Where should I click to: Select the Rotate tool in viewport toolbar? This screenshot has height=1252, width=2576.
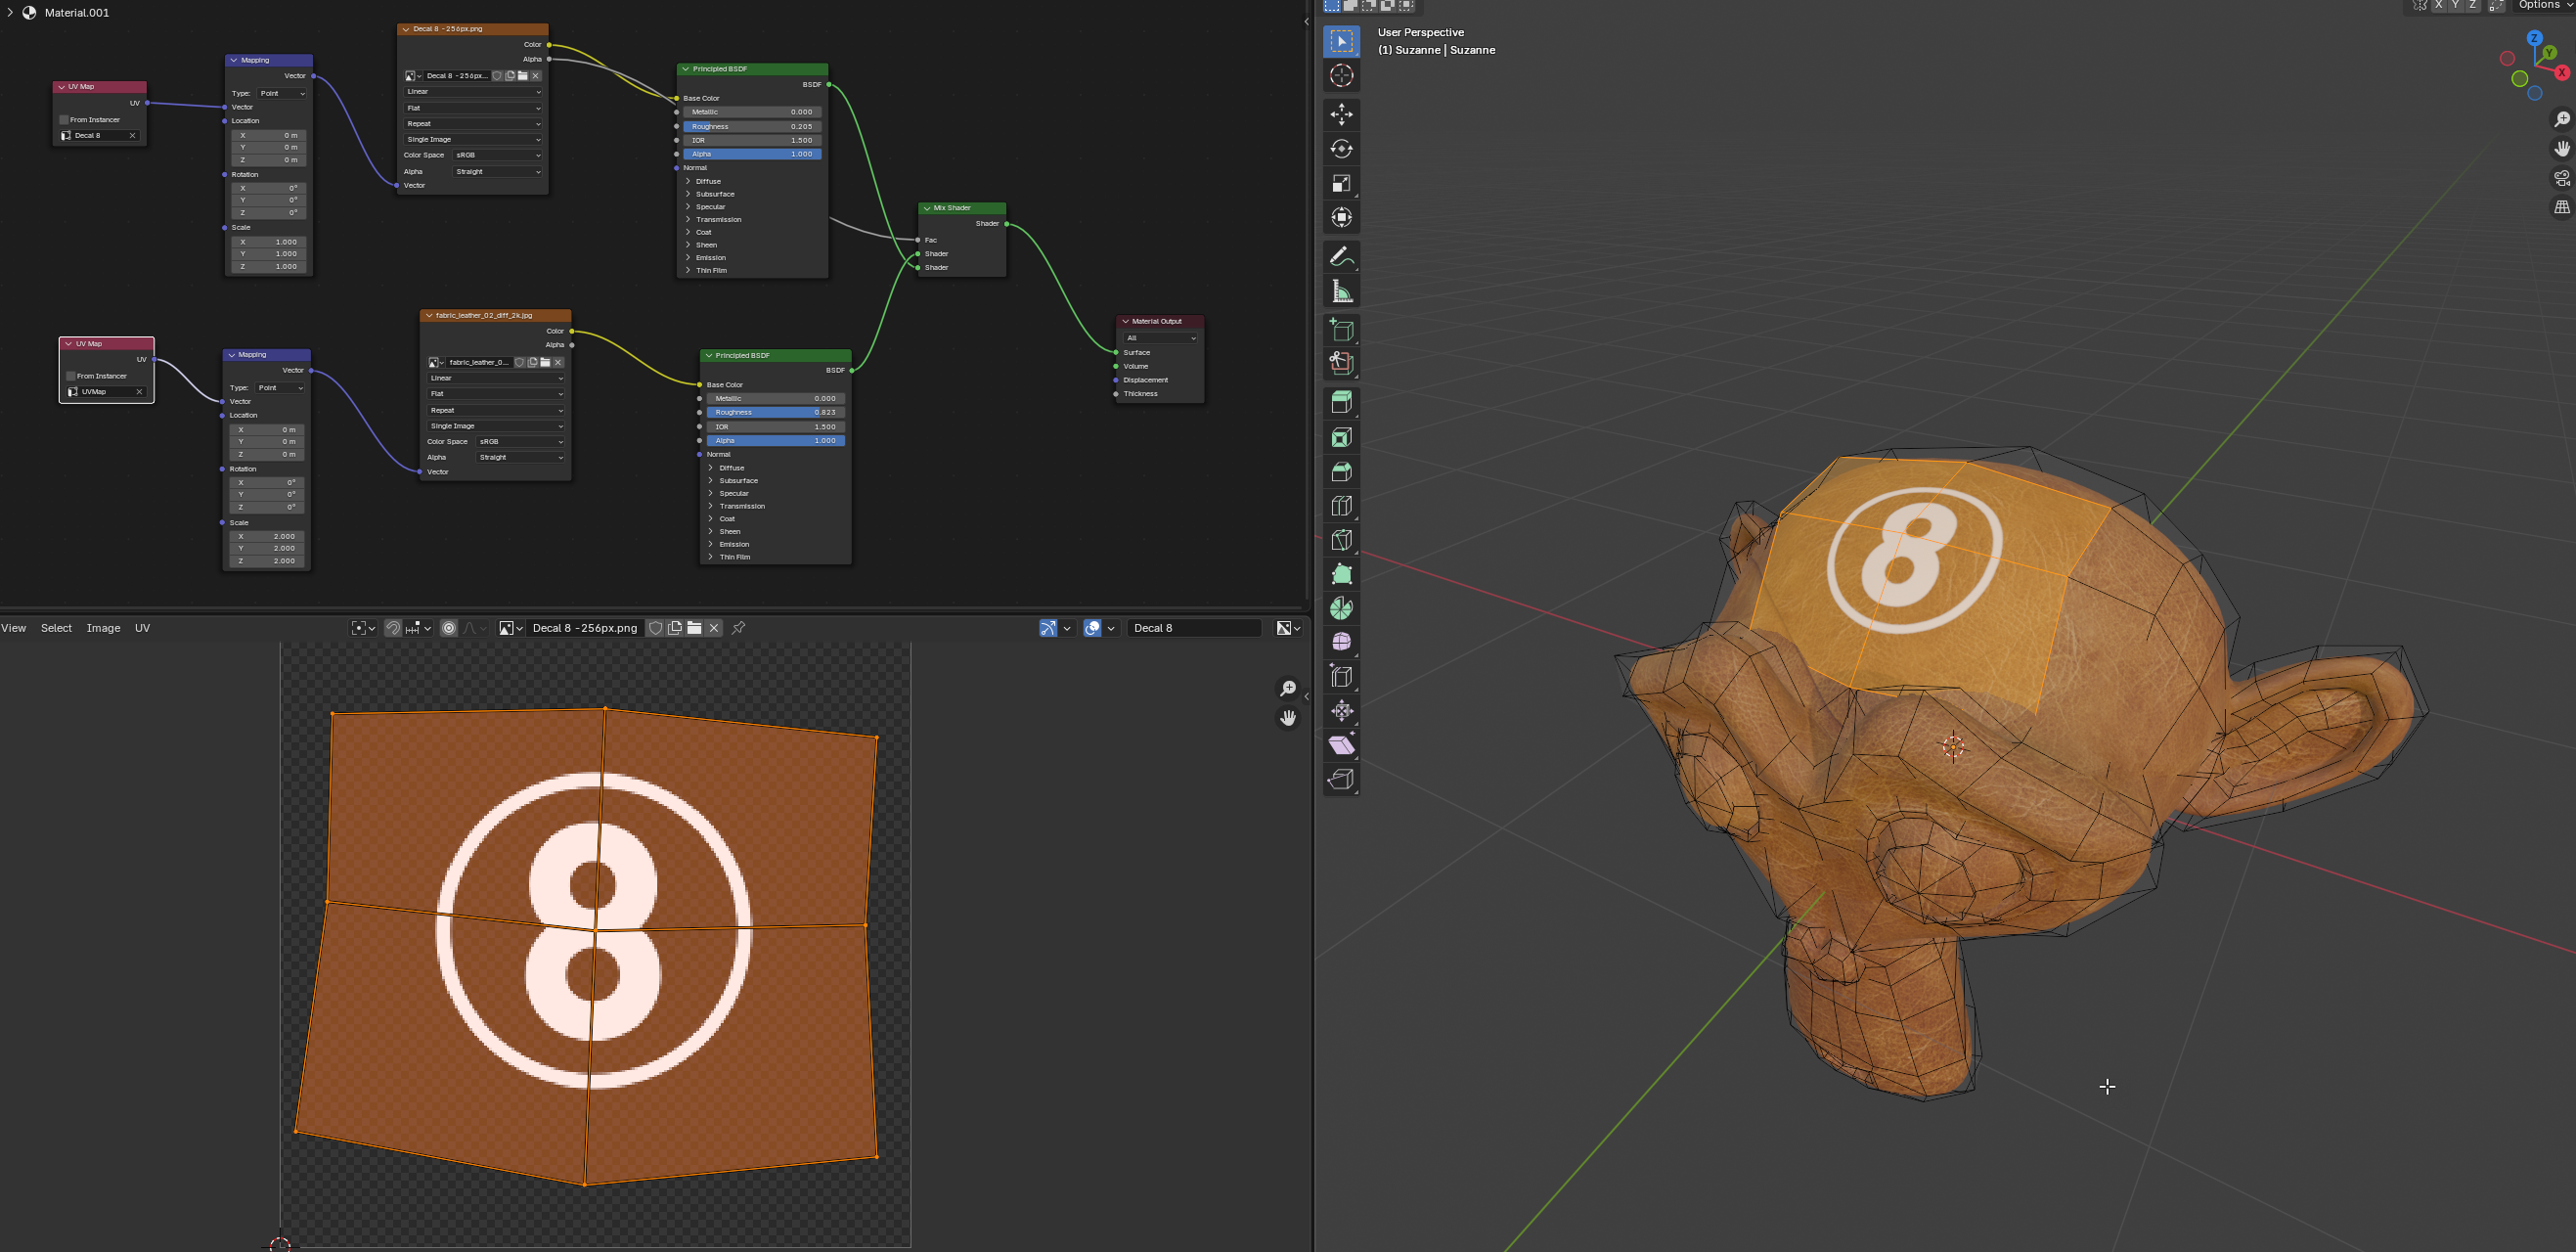pyautogui.click(x=1341, y=149)
